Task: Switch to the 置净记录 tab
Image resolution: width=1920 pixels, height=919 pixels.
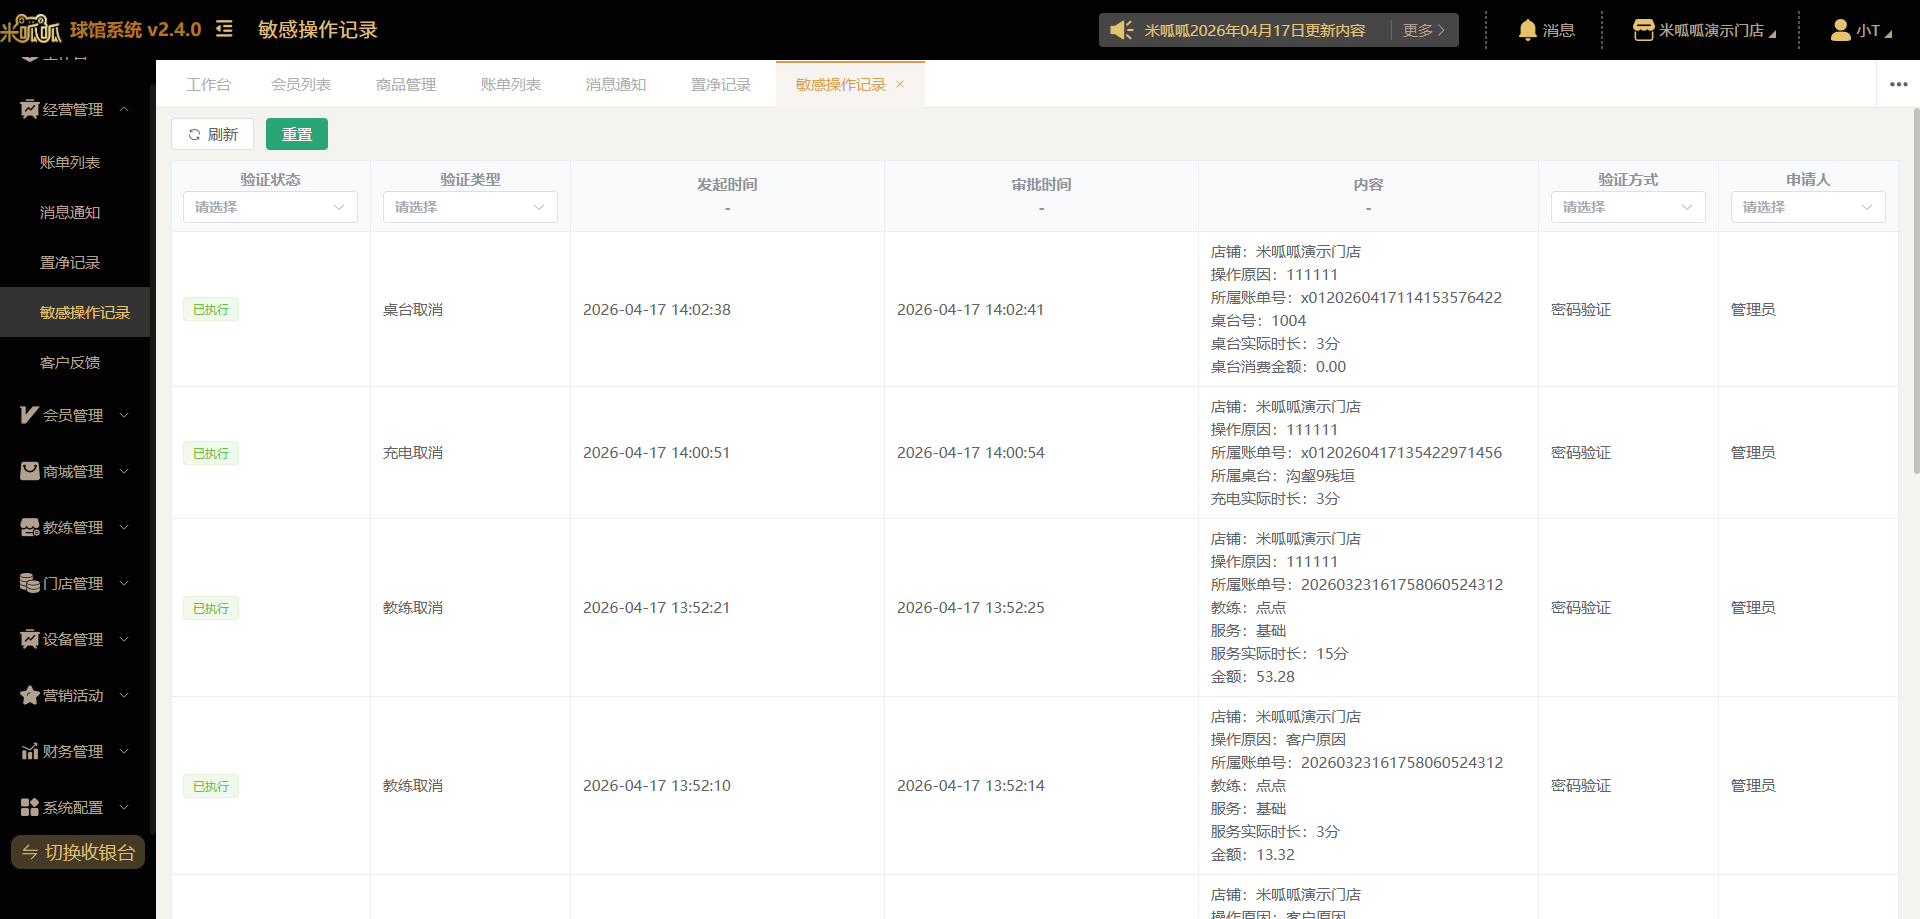Action: point(721,84)
